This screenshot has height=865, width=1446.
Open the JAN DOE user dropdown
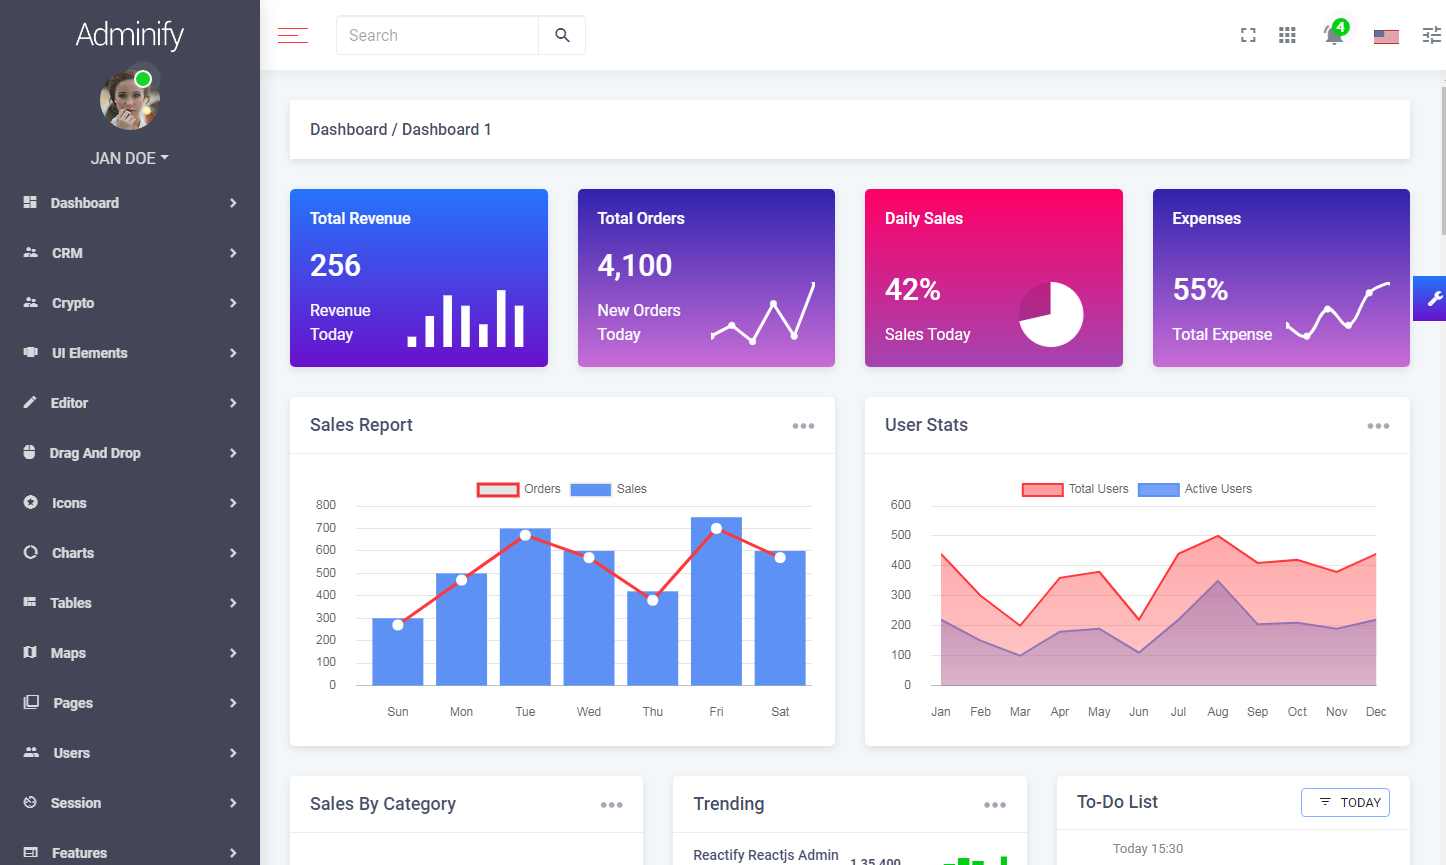pyautogui.click(x=129, y=158)
